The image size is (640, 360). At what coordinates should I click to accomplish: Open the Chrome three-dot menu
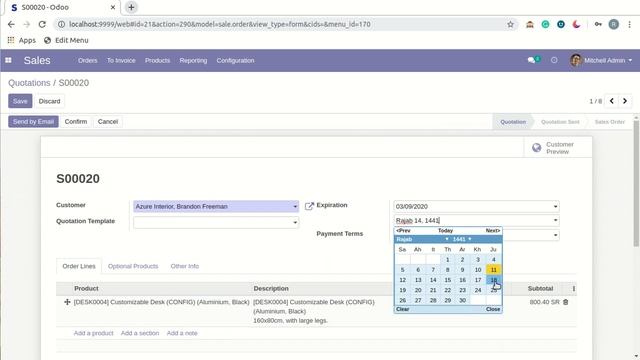(x=629, y=24)
